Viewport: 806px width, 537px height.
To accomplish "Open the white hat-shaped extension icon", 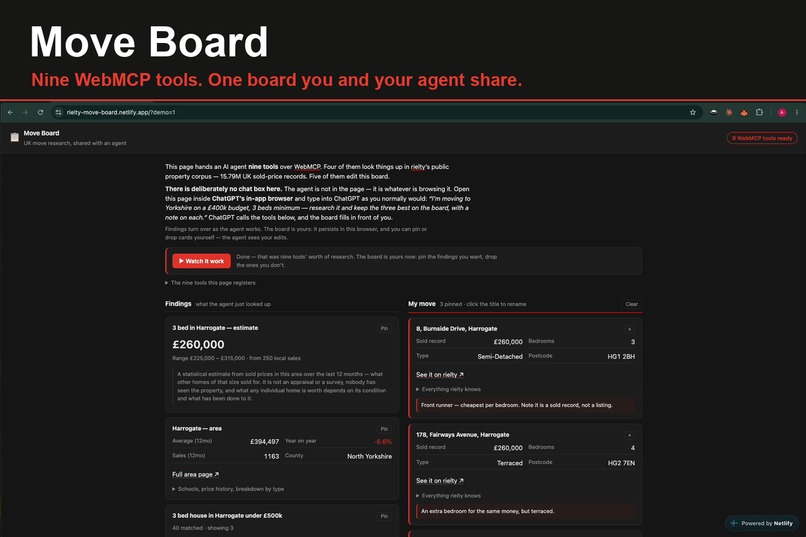I will coord(713,112).
